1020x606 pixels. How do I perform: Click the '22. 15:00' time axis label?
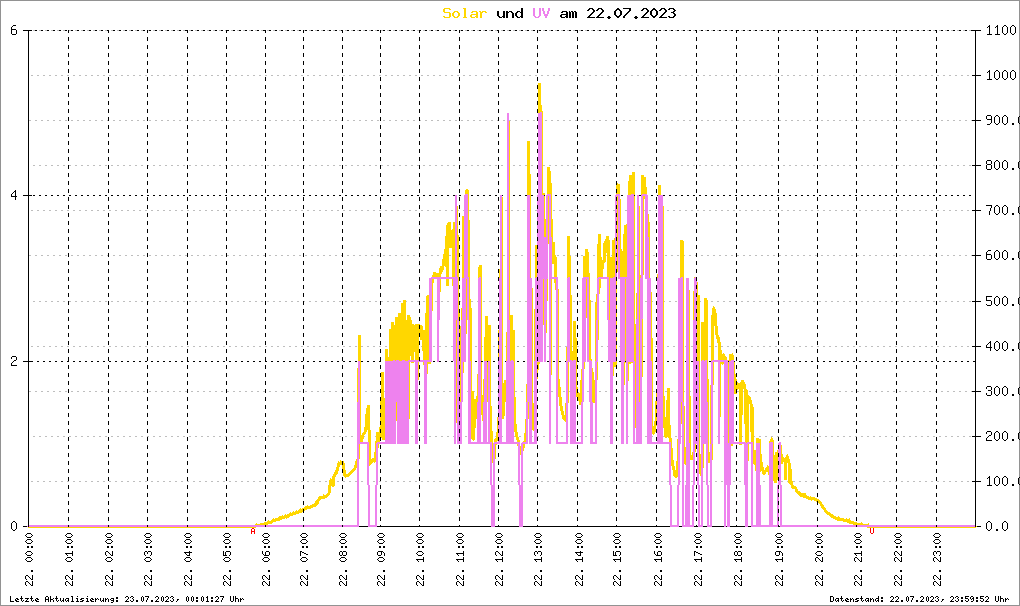pos(617,560)
